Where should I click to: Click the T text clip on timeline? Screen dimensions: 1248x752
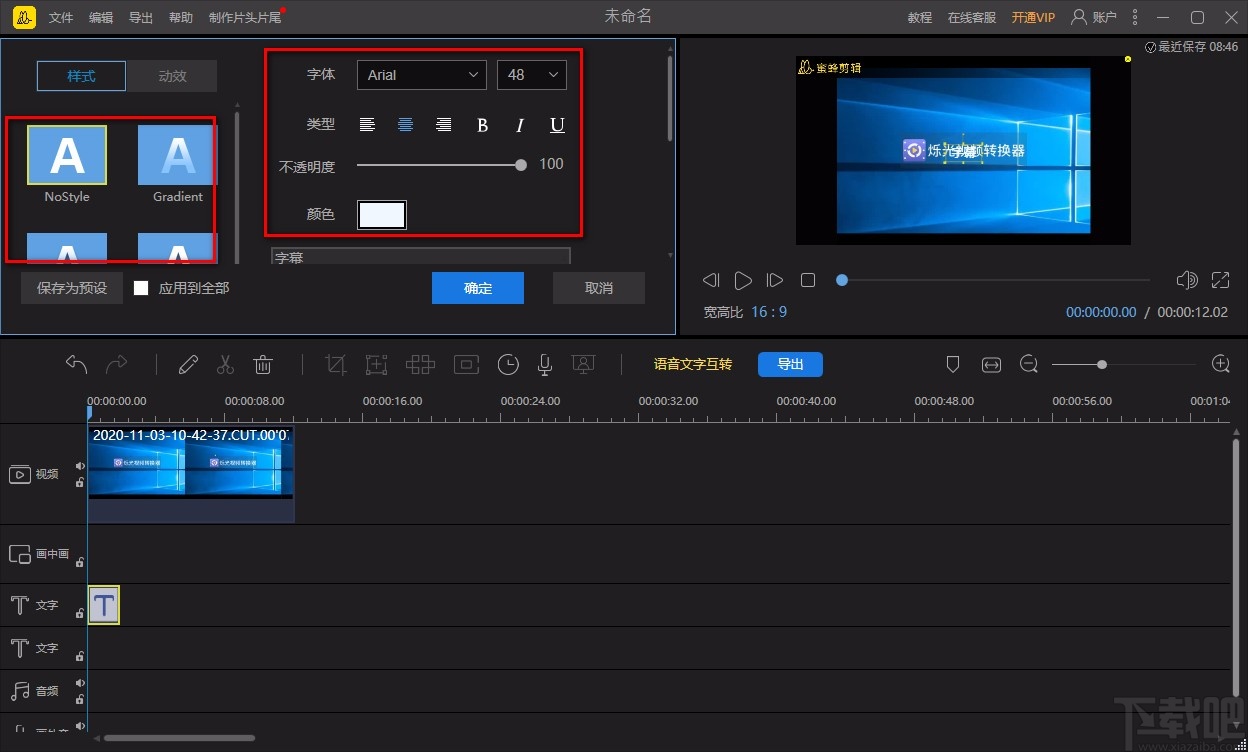pos(104,605)
